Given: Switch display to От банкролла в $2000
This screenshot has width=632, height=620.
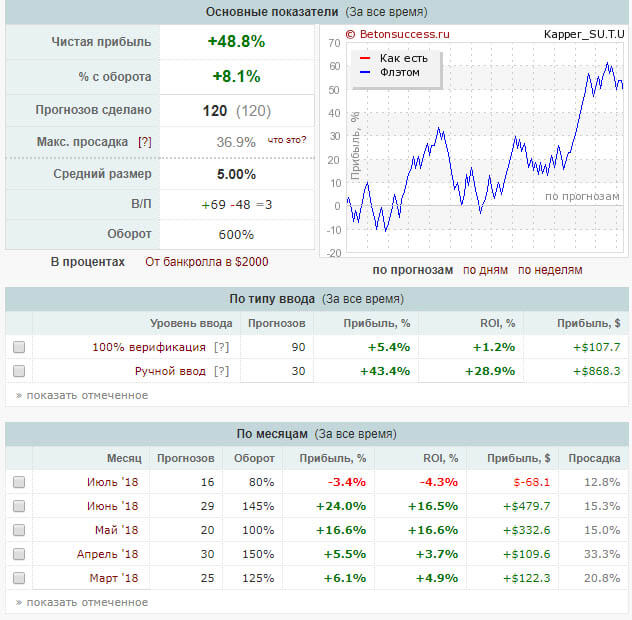Looking at the screenshot, I should click(x=207, y=262).
